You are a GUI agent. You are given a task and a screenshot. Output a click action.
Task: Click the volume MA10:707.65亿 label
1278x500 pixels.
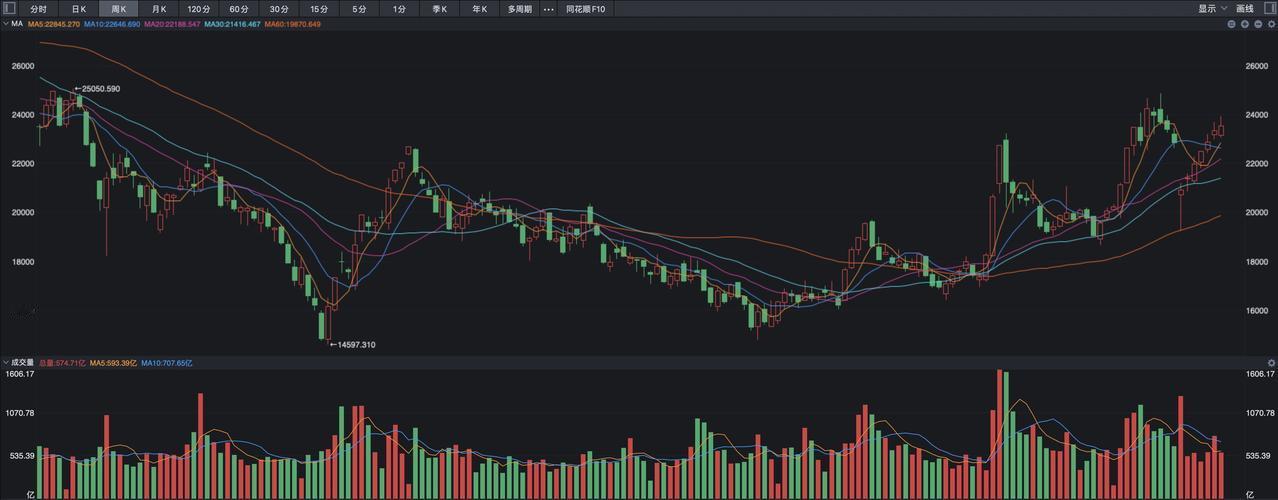point(167,363)
